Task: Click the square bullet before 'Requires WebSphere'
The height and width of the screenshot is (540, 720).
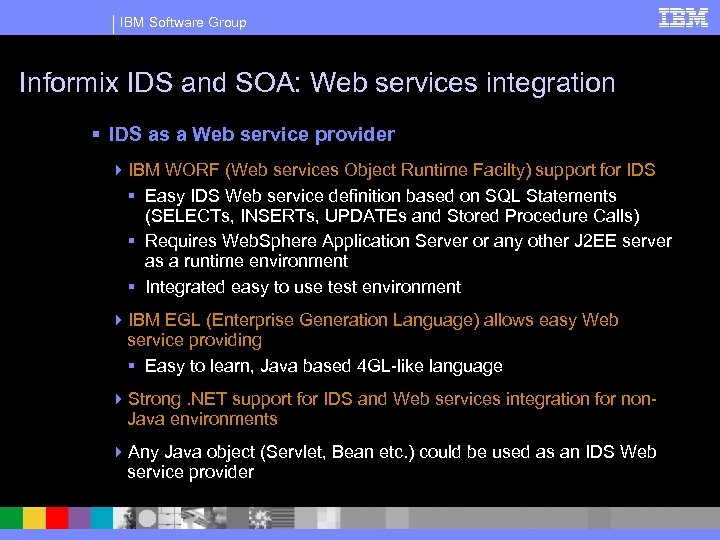Action: 132,241
